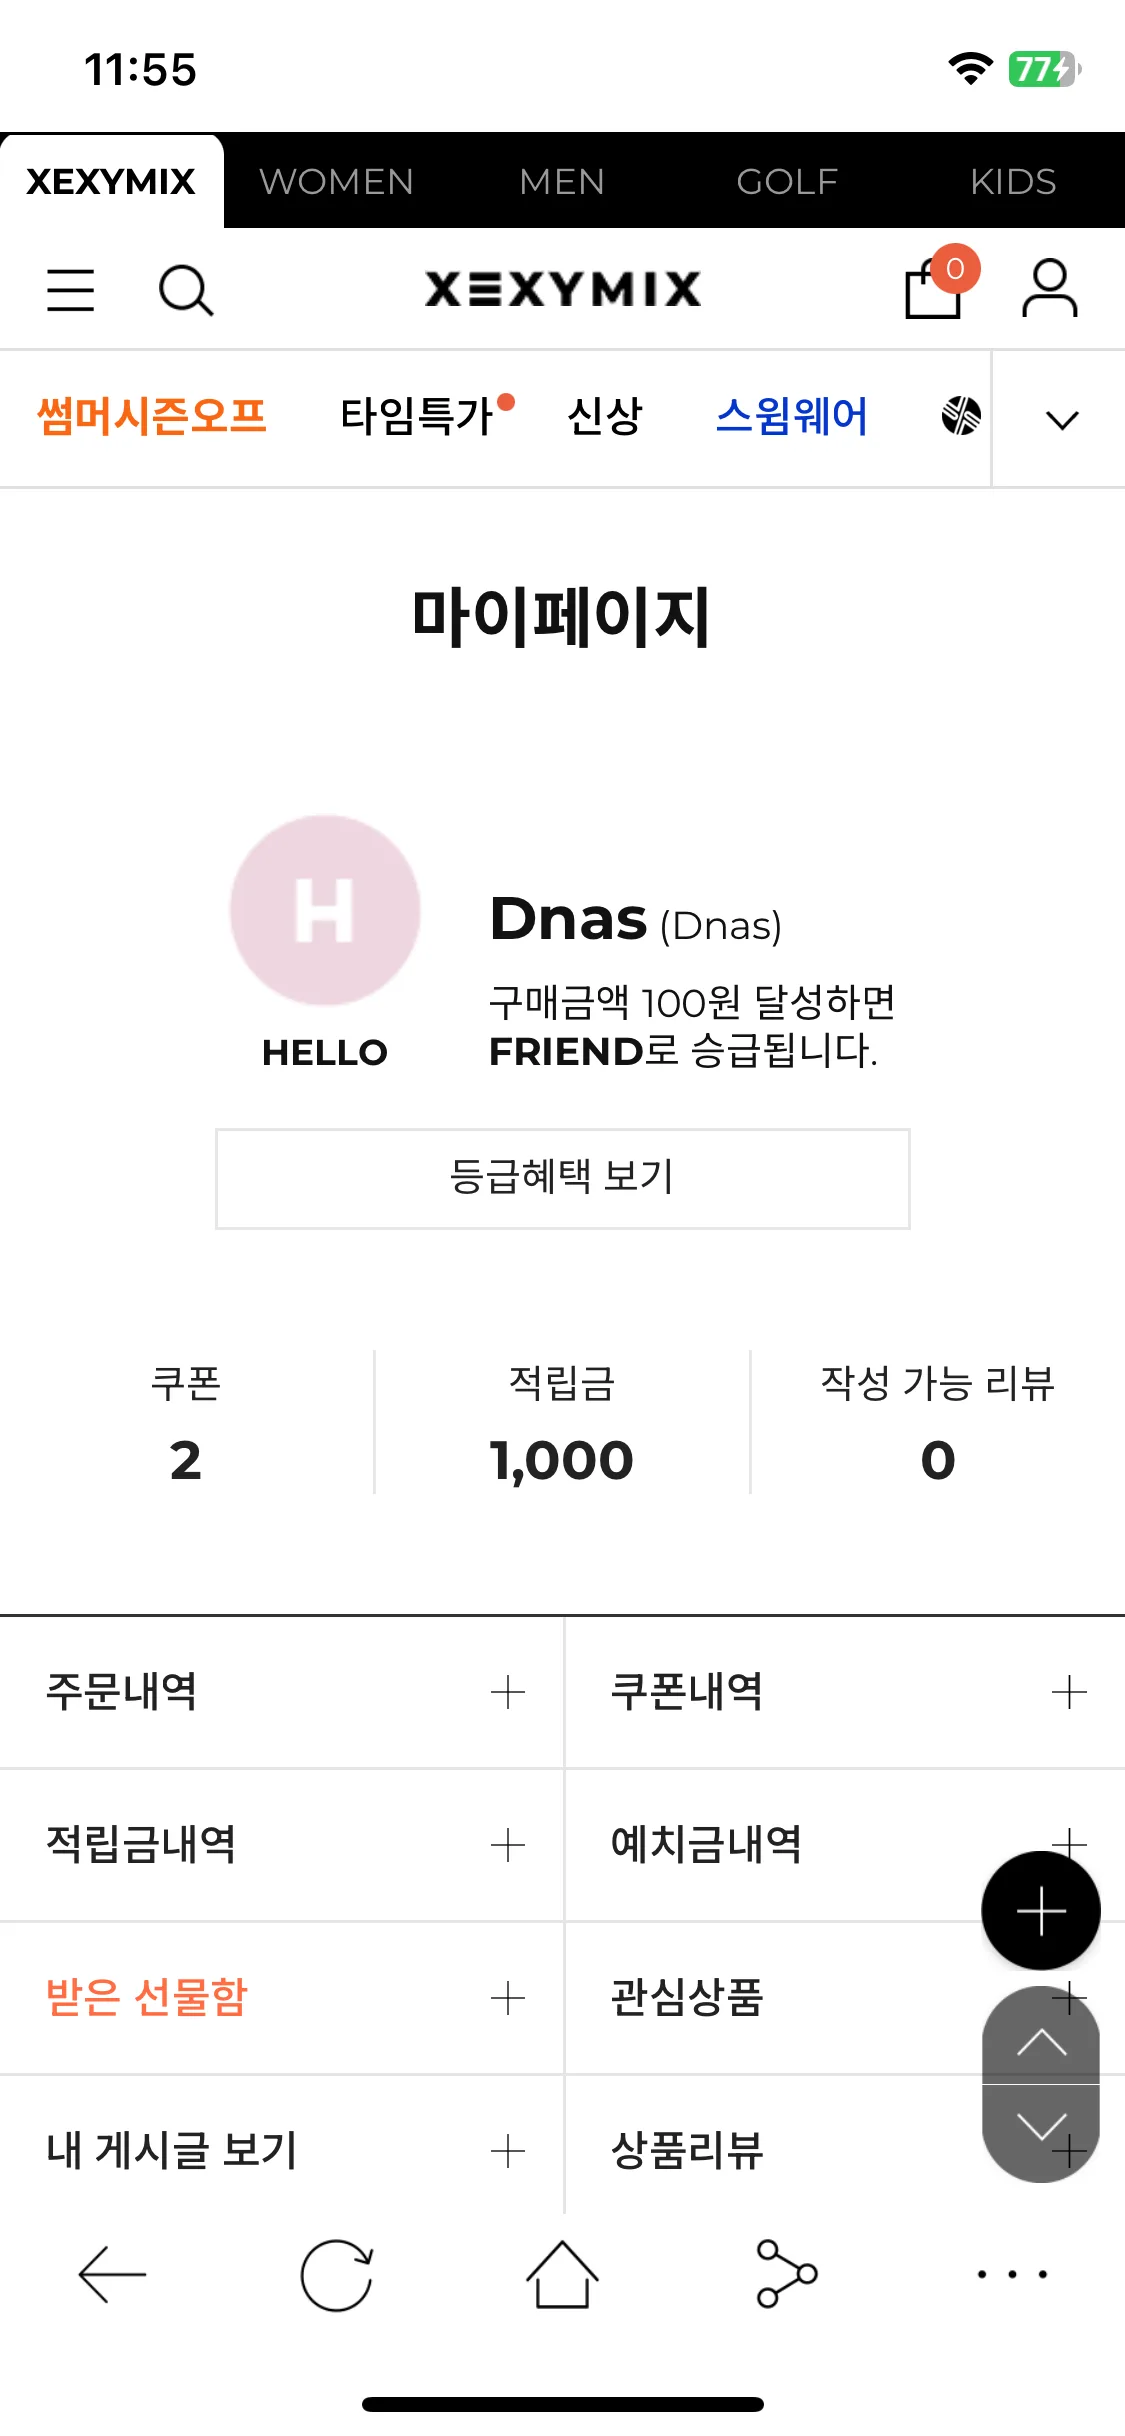Tap the share icon in bottom bar

click(x=787, y=2274)
